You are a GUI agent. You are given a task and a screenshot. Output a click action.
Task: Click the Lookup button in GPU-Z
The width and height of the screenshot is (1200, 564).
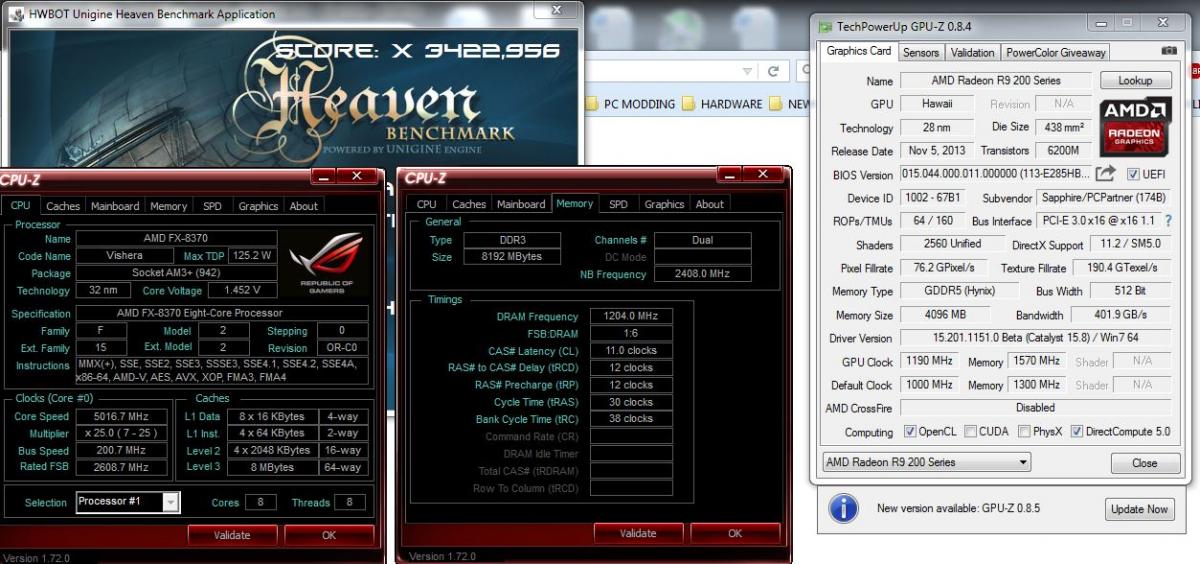pos(1135,80)
